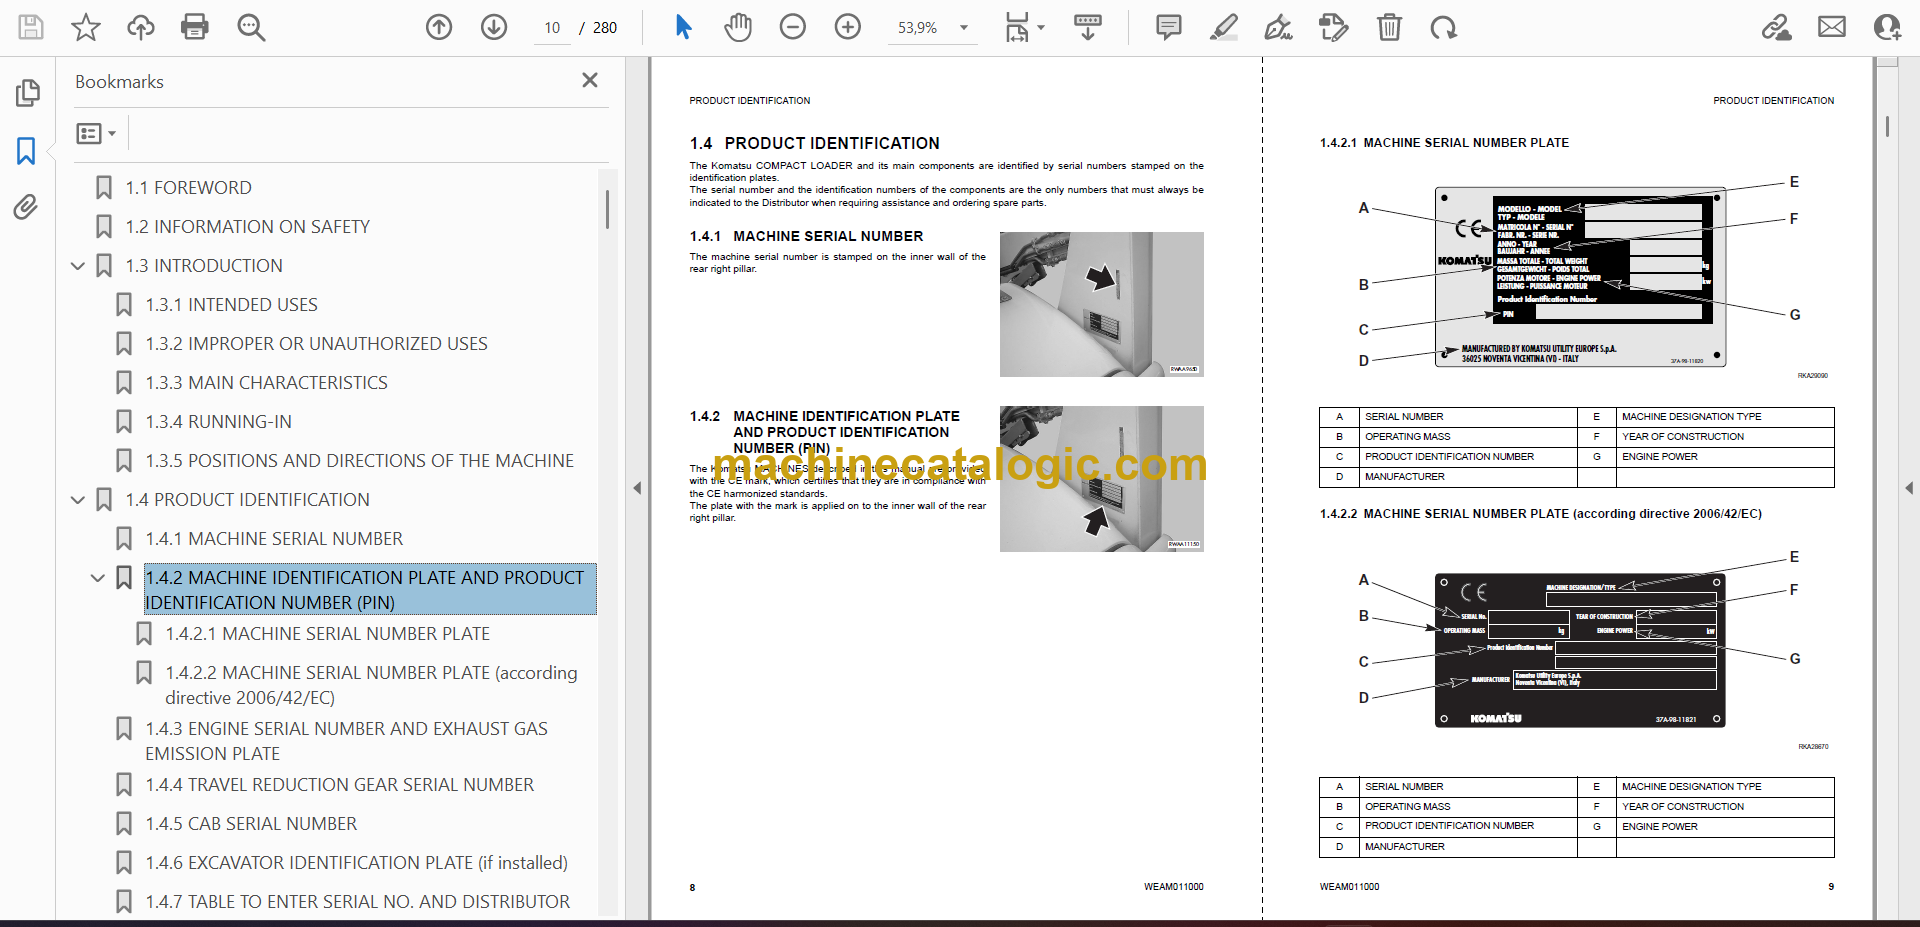Rotate the page with circular arrow
The width and height of the screenshot is (1920, 927).
click(x=1443, y=27)
